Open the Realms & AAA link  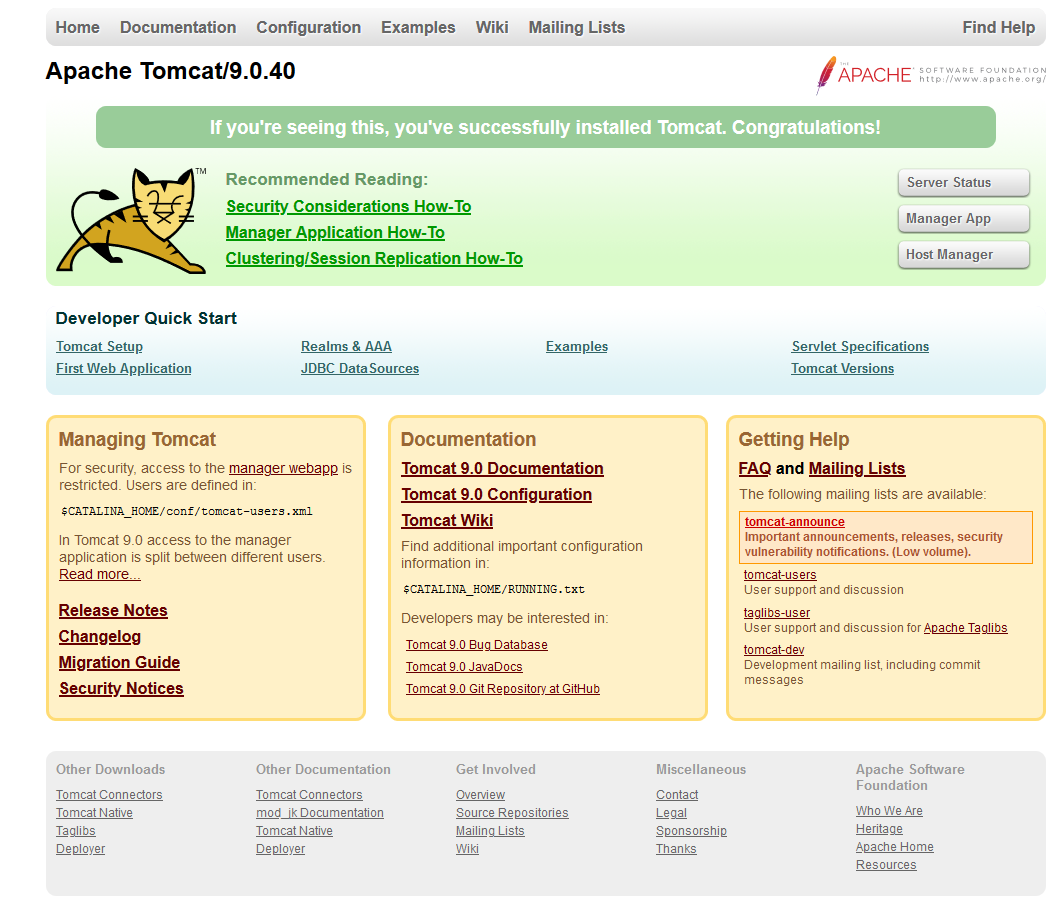[346, 346]
